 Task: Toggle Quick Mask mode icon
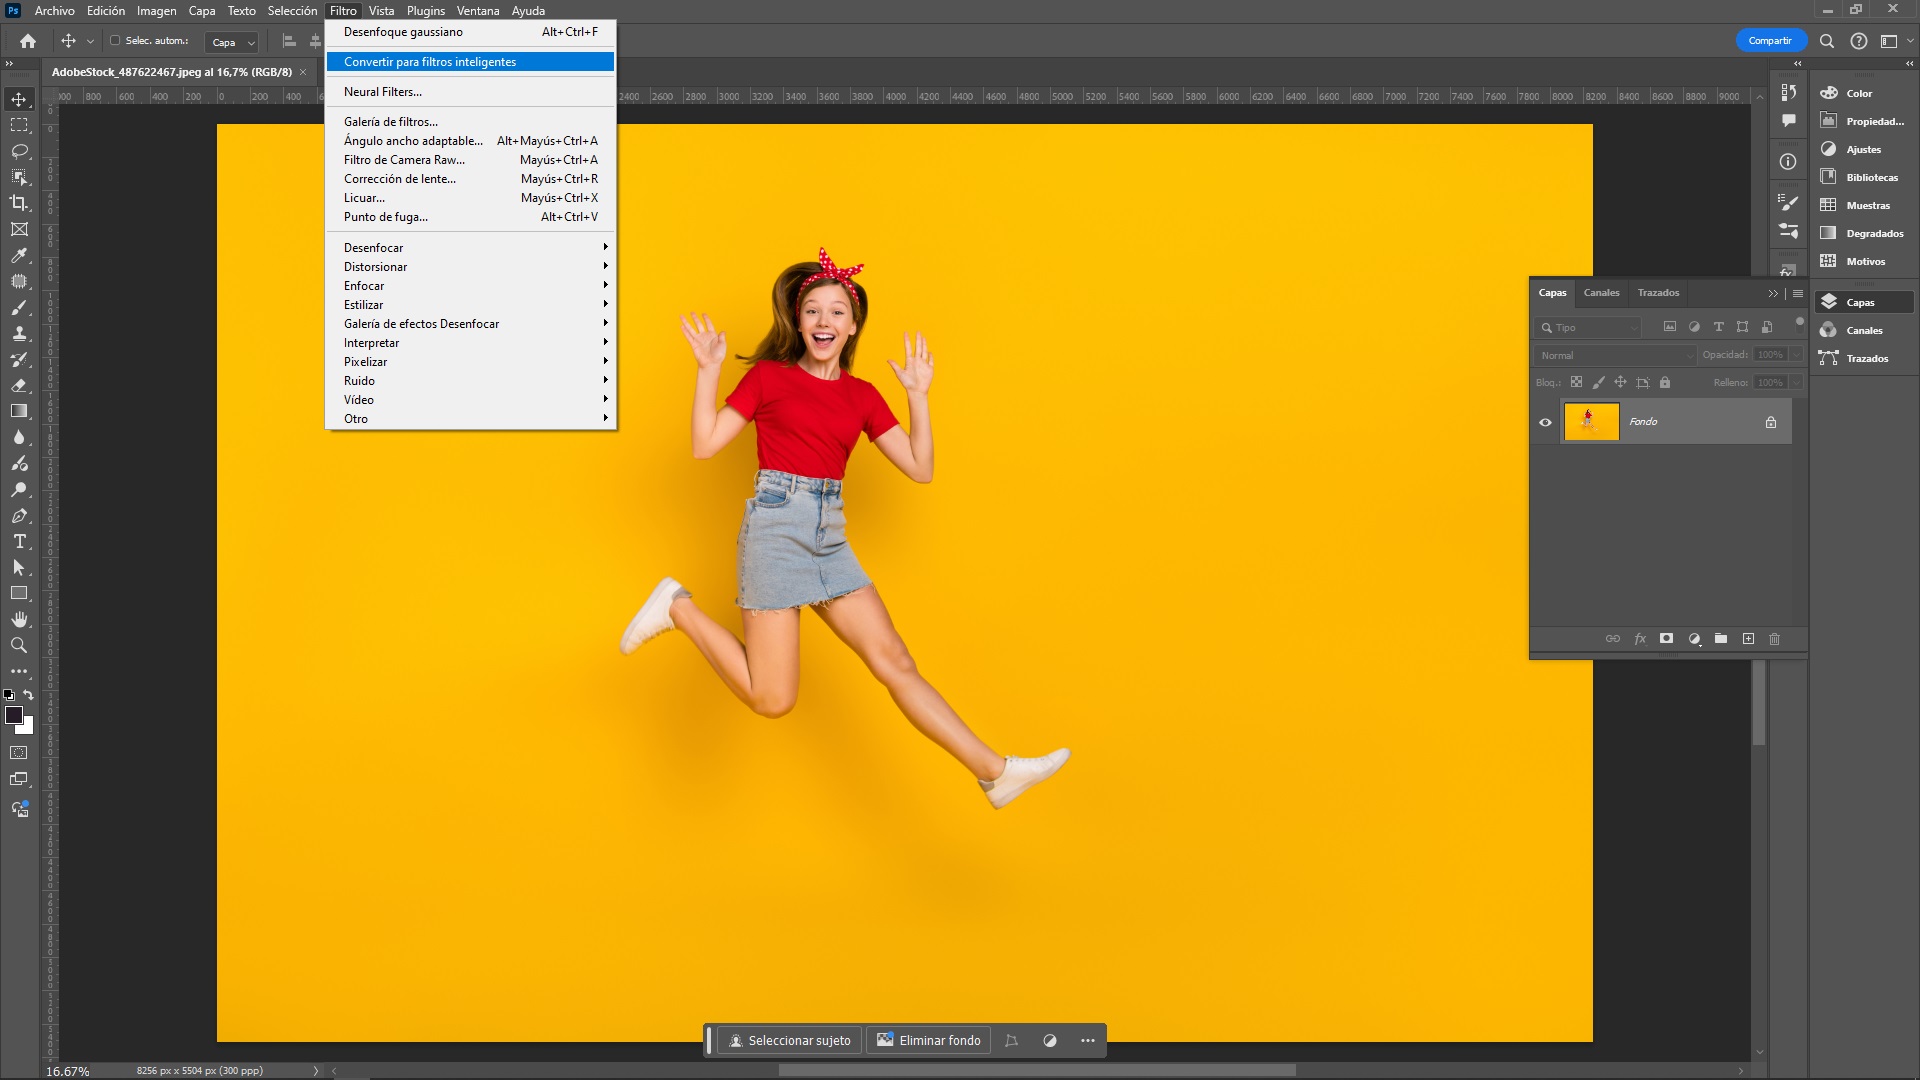[19, 753]
